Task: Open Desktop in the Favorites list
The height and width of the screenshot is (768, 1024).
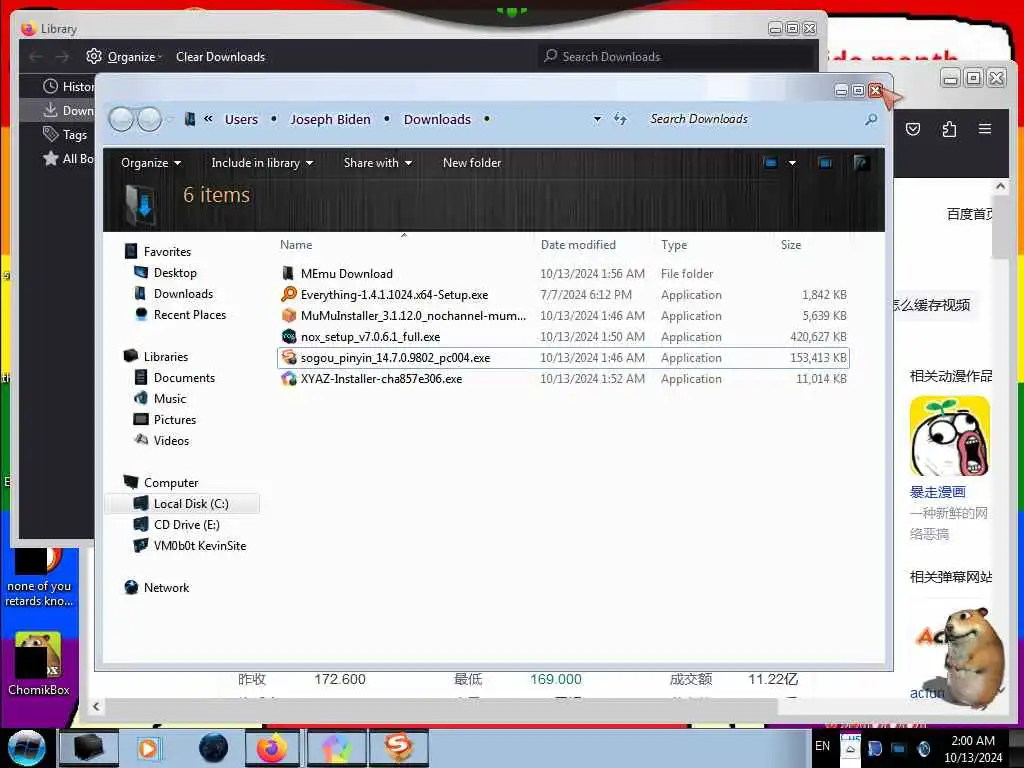Action: tap(175, 272)
